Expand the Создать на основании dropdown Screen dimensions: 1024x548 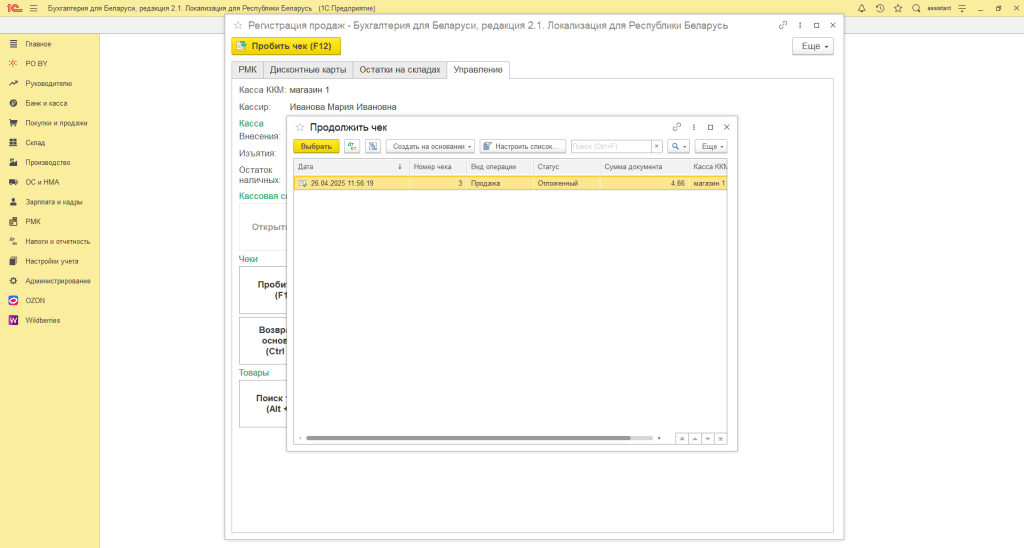point(430,146)
